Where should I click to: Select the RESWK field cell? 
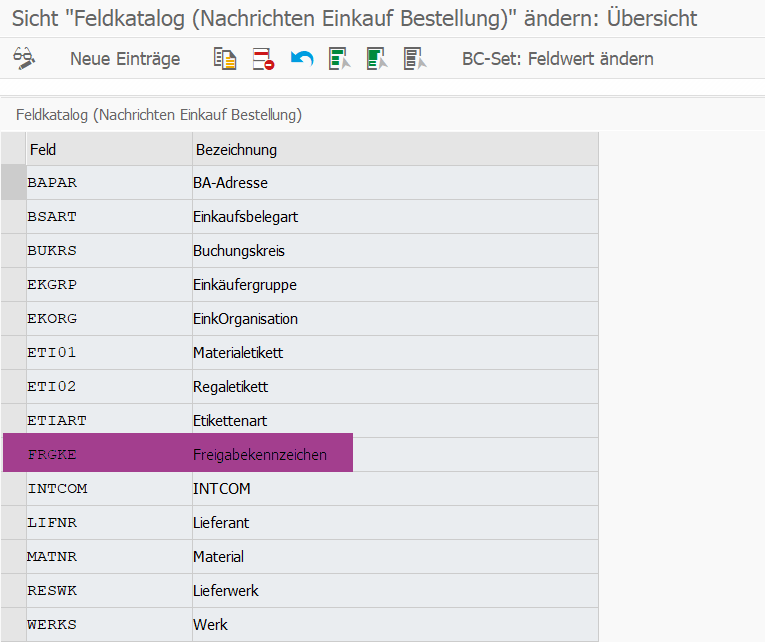point(109,590)
